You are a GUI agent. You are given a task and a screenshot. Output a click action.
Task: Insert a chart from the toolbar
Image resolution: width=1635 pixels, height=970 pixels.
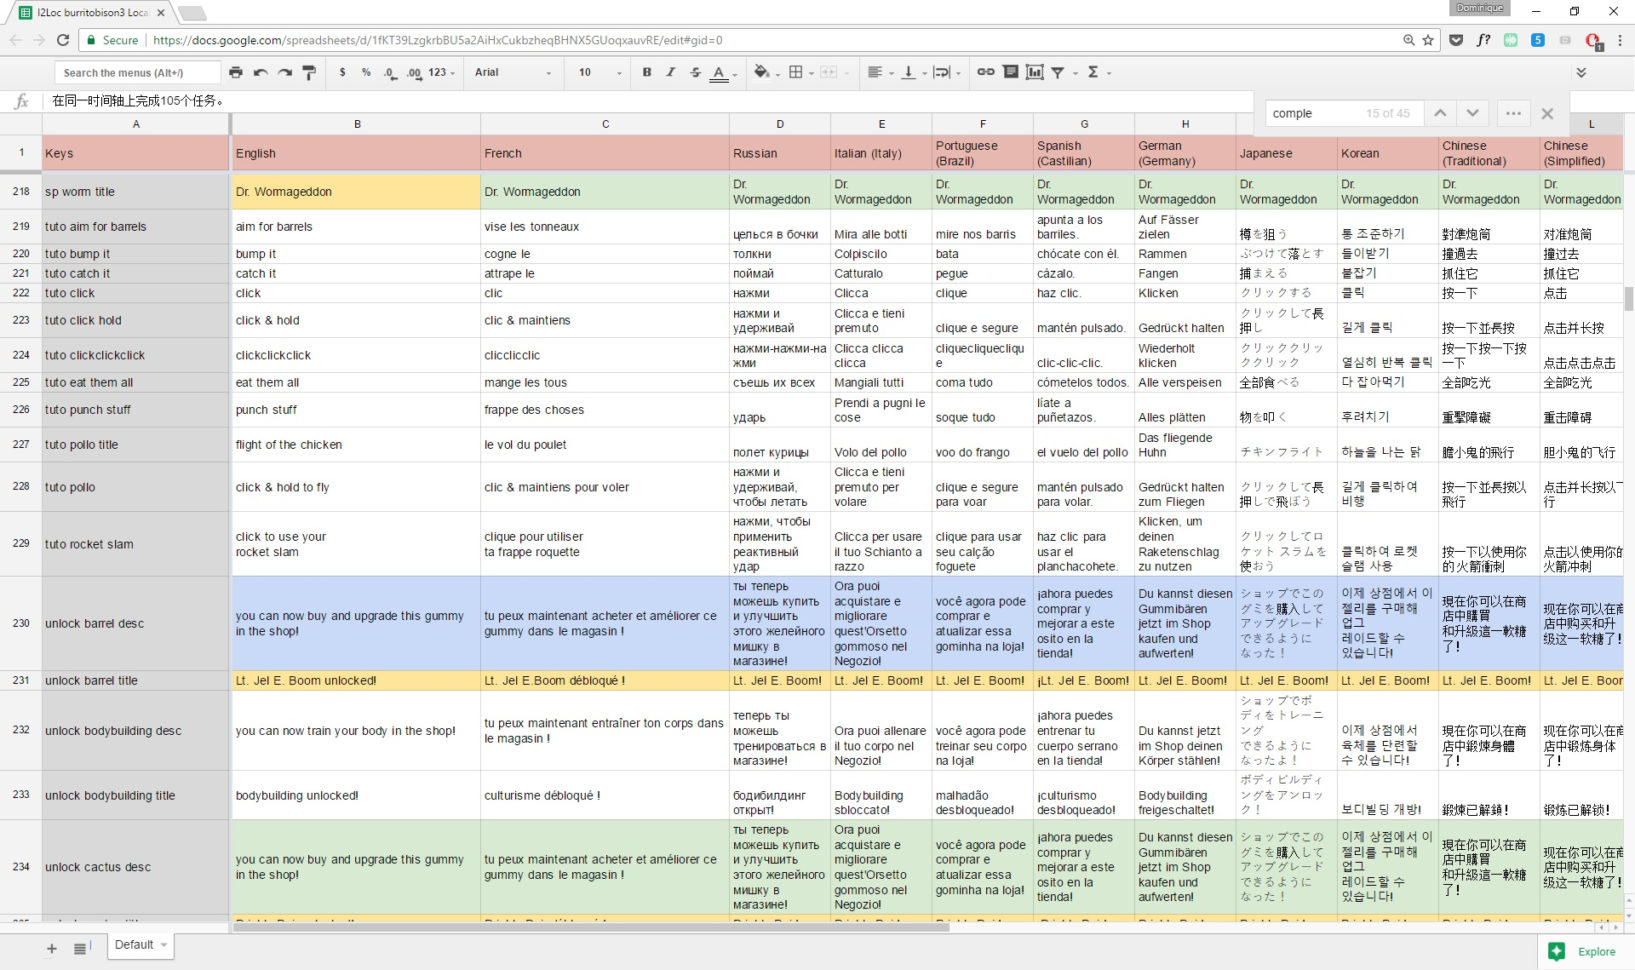[1036, 72]
